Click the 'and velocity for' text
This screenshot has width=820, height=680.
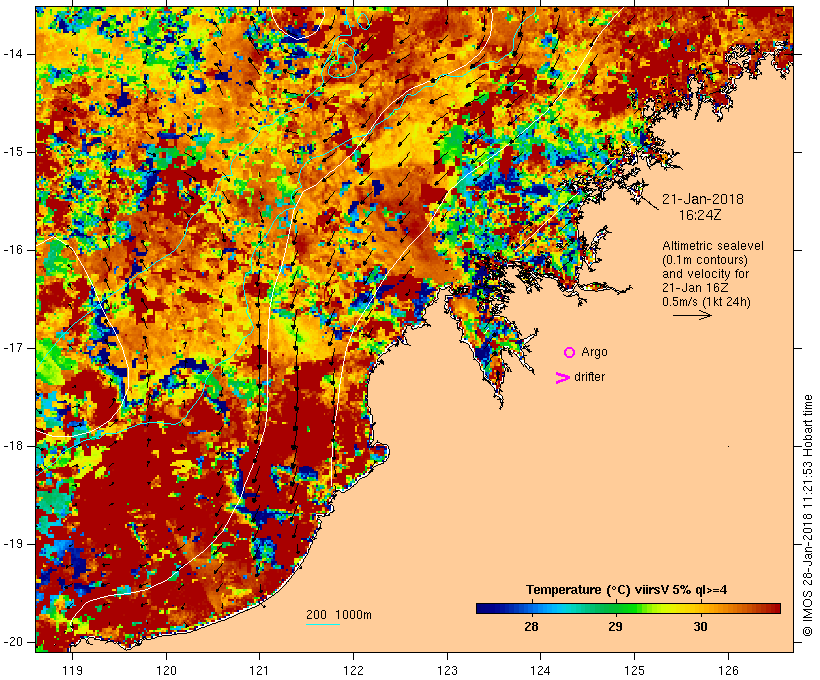pos(705,274)
